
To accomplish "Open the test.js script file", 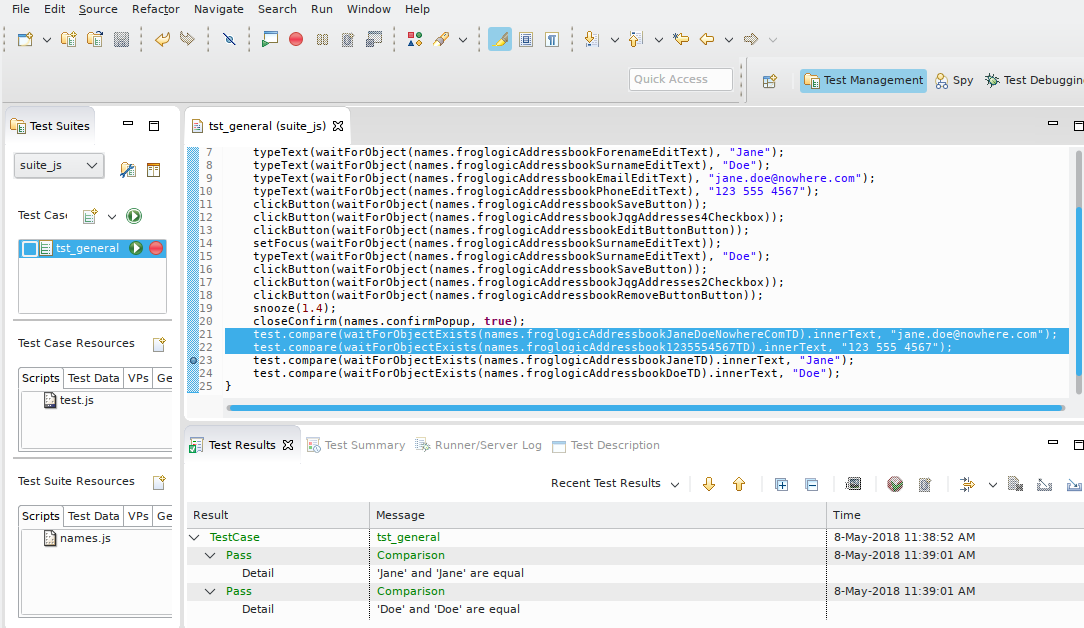I will tap(76, 400).
